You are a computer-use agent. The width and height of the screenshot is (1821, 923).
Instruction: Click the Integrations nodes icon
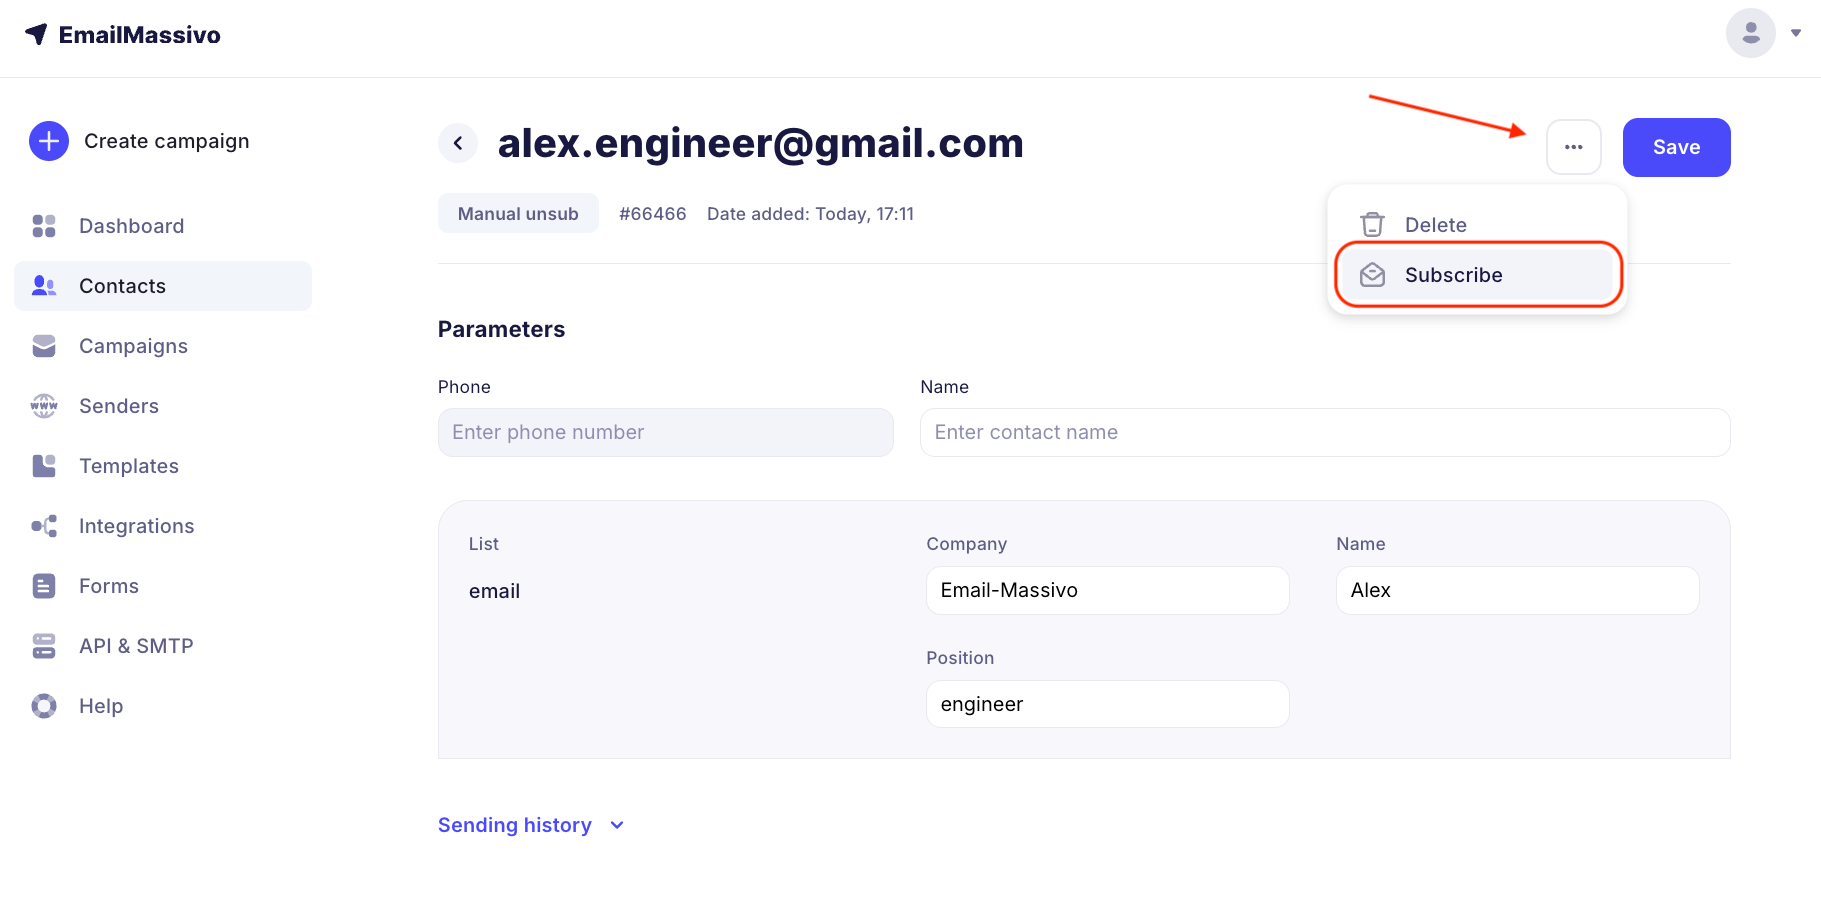tap(44, 526)
